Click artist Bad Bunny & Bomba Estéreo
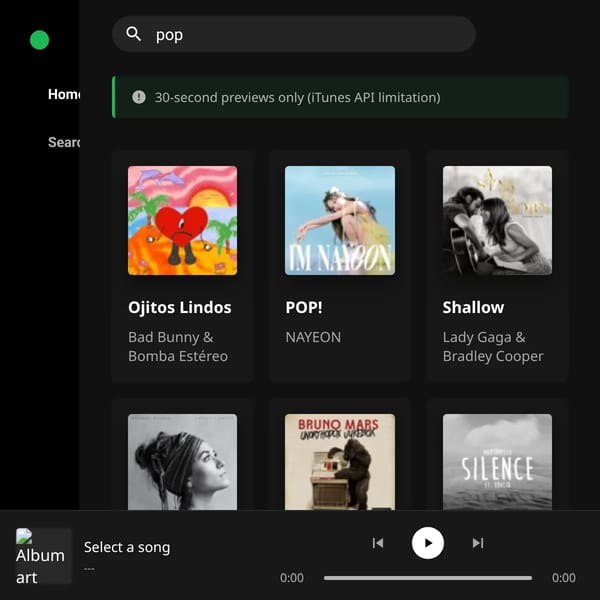This screenshot has height=600, width=600. click(x=178, y=347)
